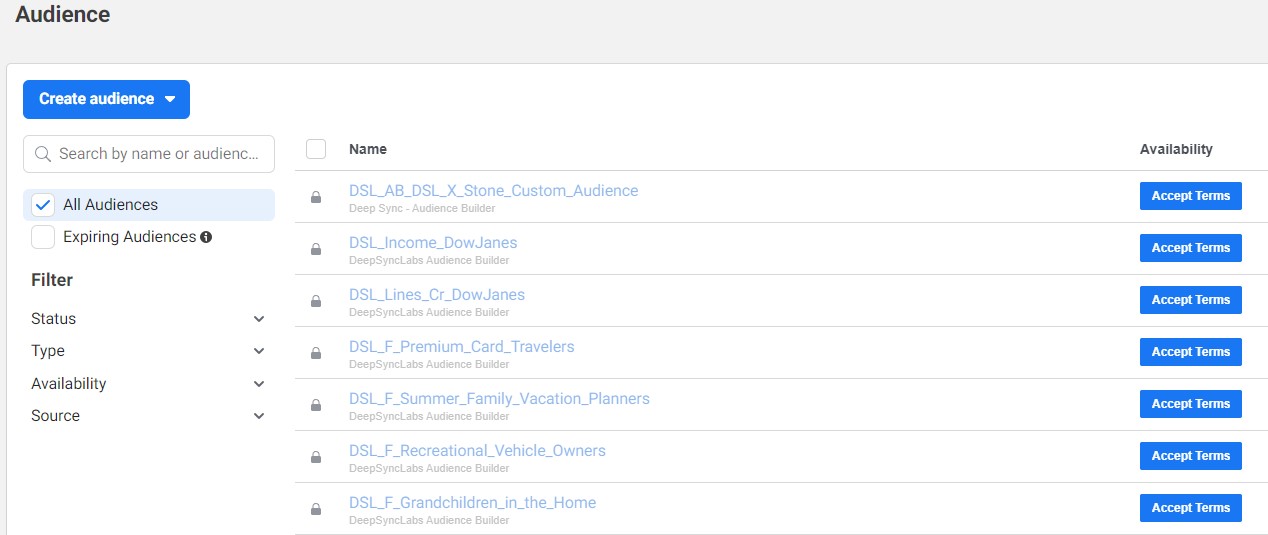Viewport: 1268px width, 535px height.
Task: Click lock icon beside DSL_Income_DowJones
Action: click(x=316, y=249)
